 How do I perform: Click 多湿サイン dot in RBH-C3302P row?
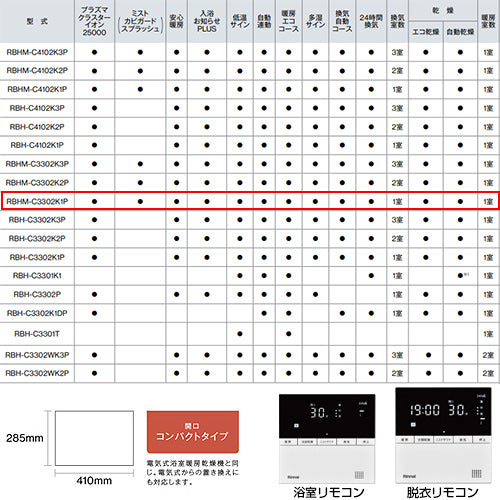click(x=315, y=294)
